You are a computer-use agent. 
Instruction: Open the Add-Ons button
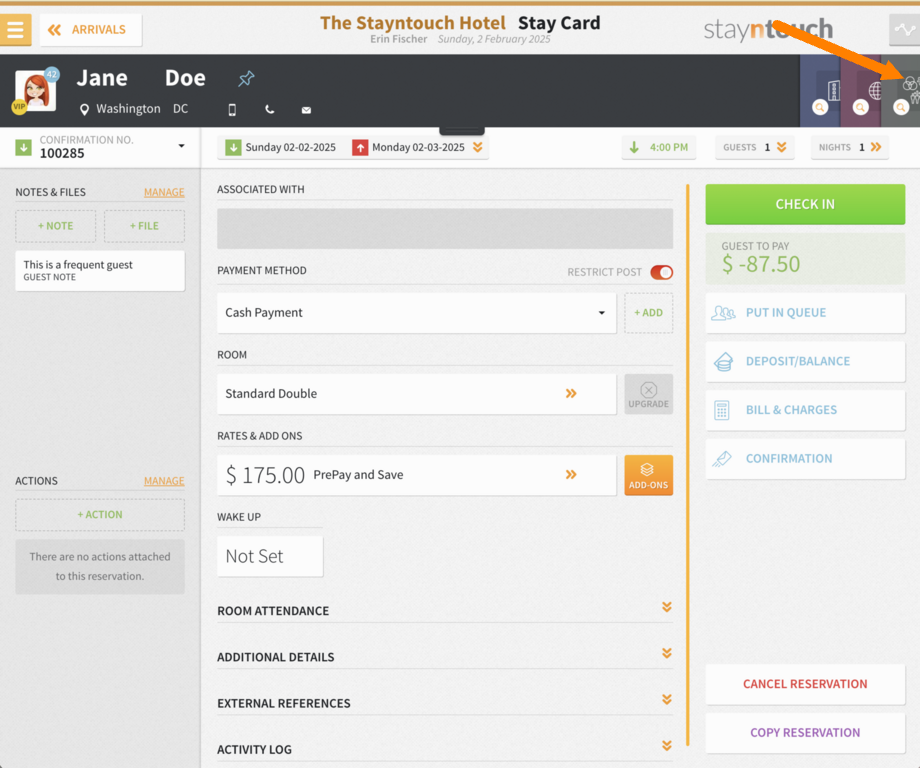(x=648, y=475)
